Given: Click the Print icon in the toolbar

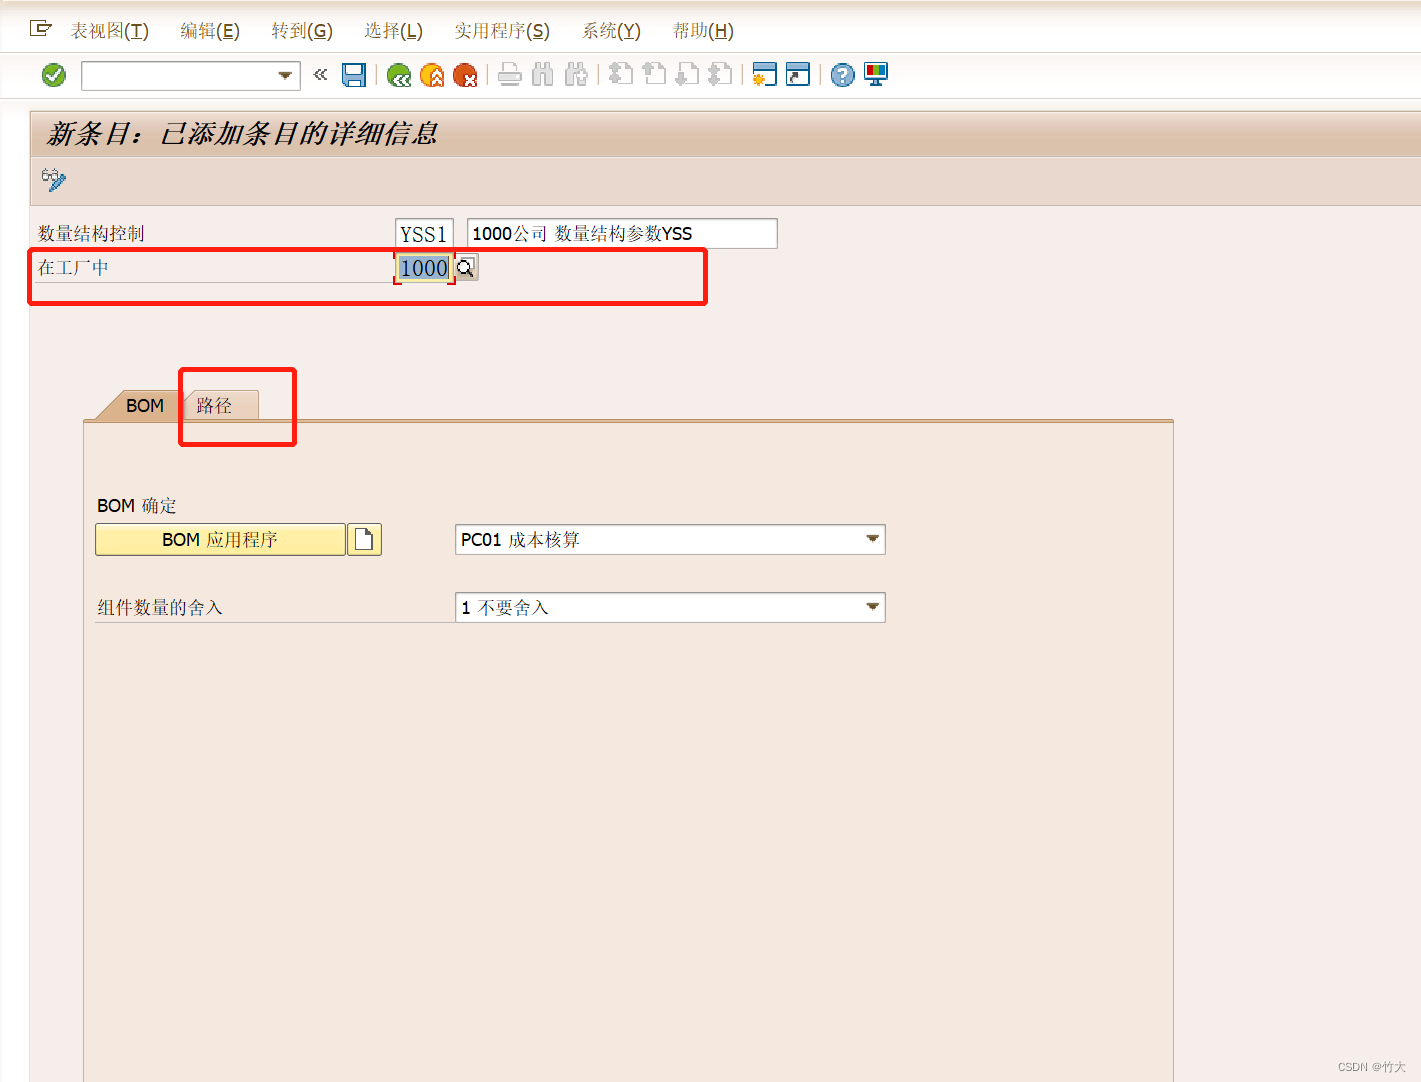Looking at the screenshot, I should coord(510,74).
